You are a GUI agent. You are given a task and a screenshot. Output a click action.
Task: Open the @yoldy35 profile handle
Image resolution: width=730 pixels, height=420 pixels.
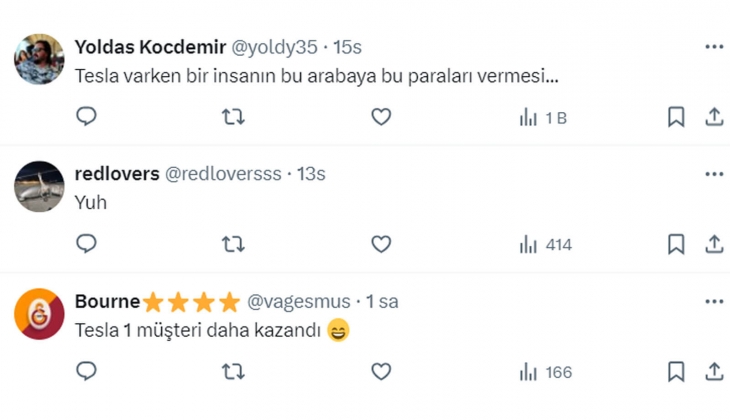277,47
